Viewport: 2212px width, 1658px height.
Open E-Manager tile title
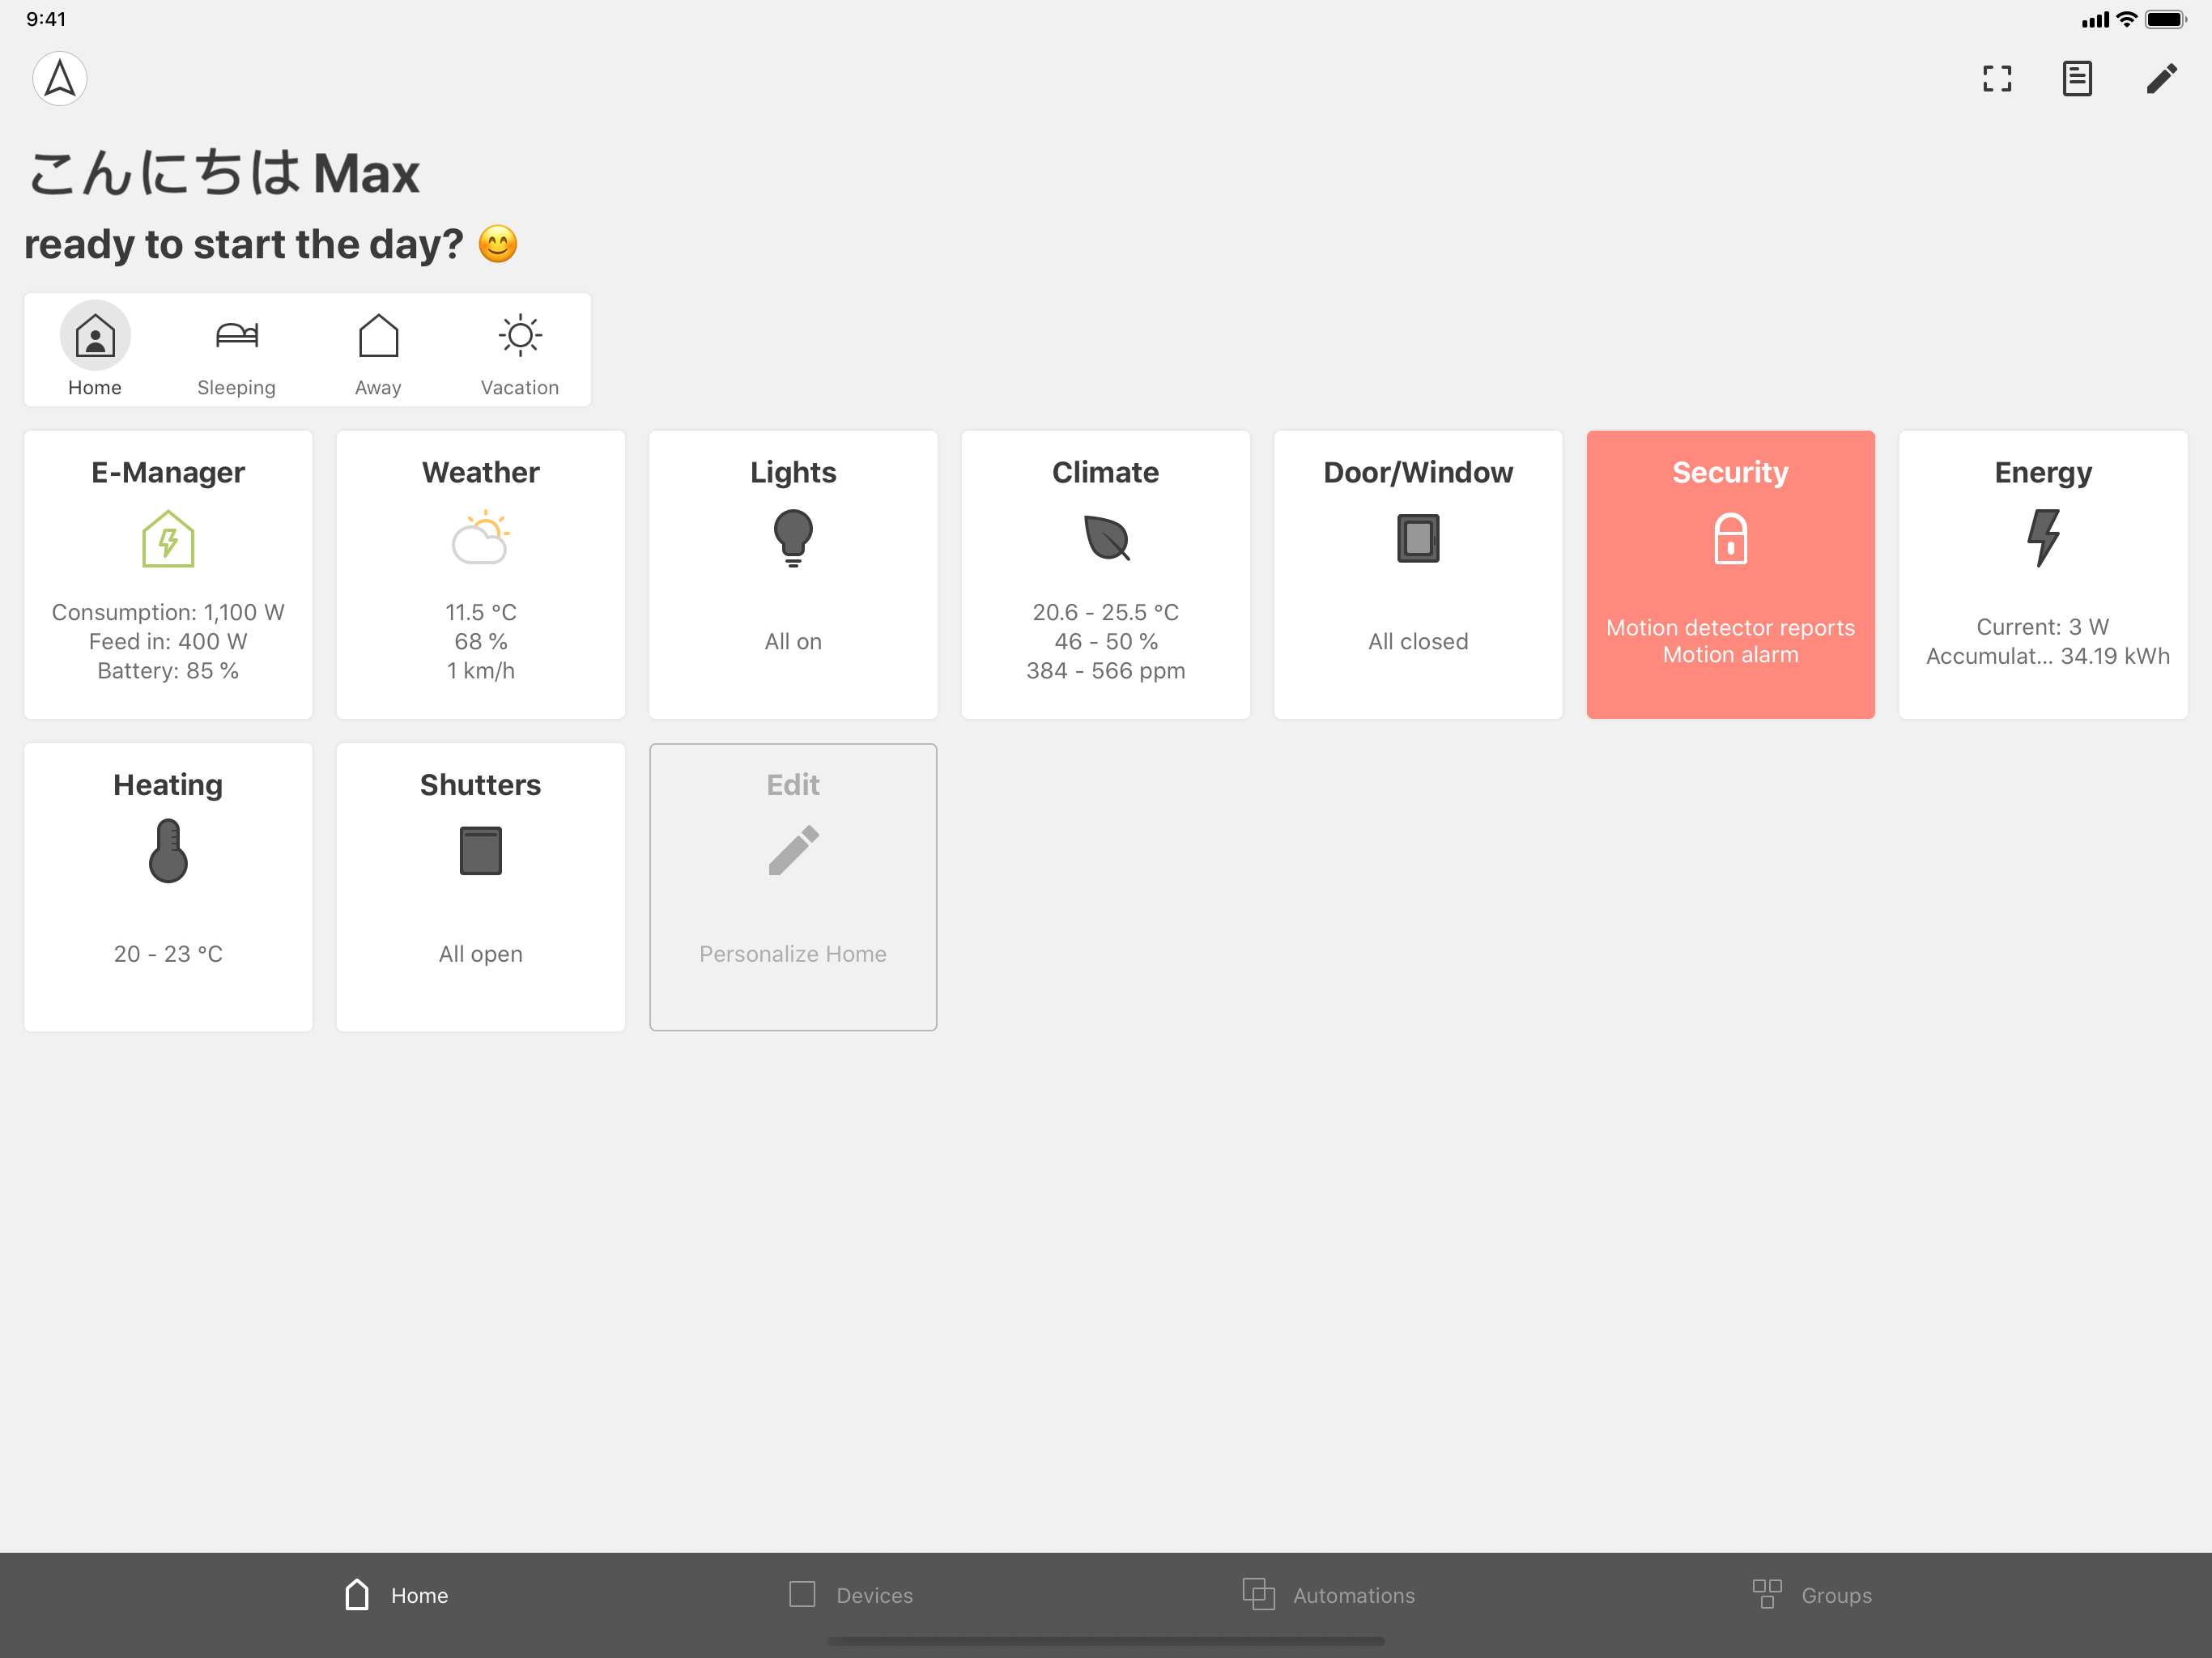click(x=168, y=472)
